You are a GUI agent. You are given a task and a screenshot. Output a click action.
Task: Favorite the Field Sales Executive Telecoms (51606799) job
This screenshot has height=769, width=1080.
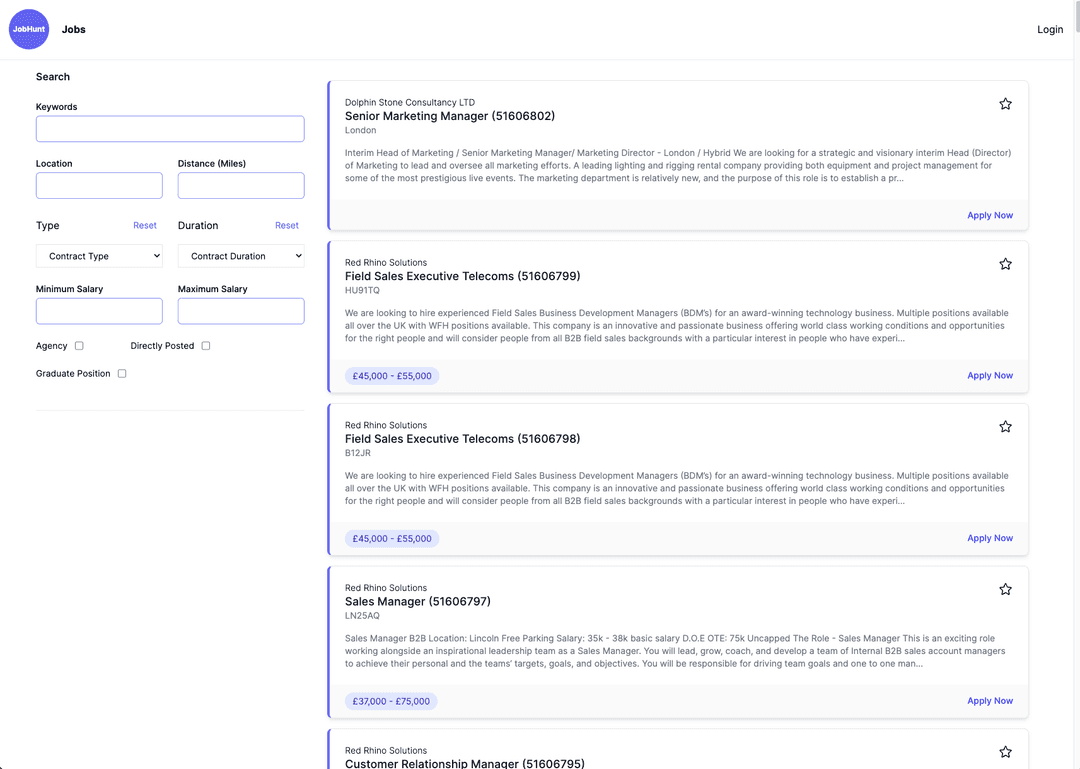(x=1005, y=264)
